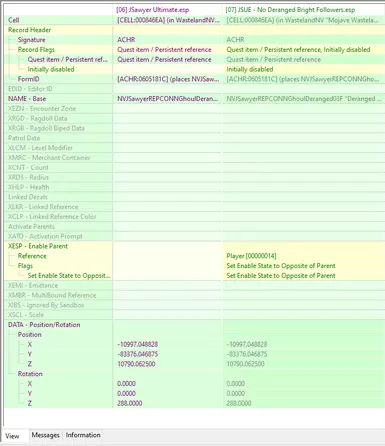
Task: Open the Messages tab
Action: [x=45, y=435]
